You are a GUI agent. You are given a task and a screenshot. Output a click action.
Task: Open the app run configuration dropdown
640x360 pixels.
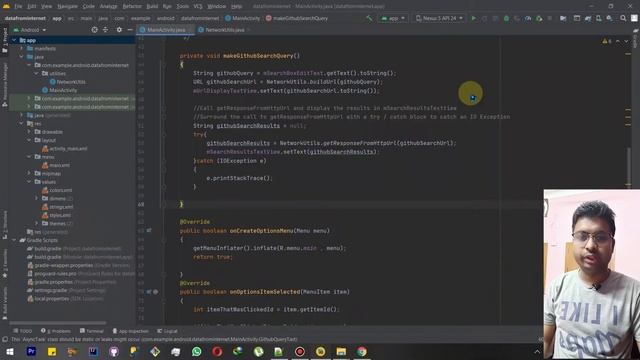tap(393, 18)
